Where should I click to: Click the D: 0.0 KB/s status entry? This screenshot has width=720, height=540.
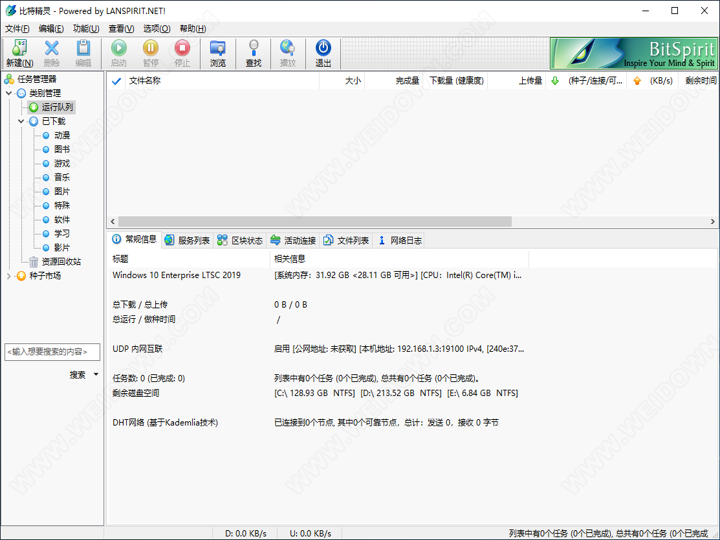(x=246, y=533)
